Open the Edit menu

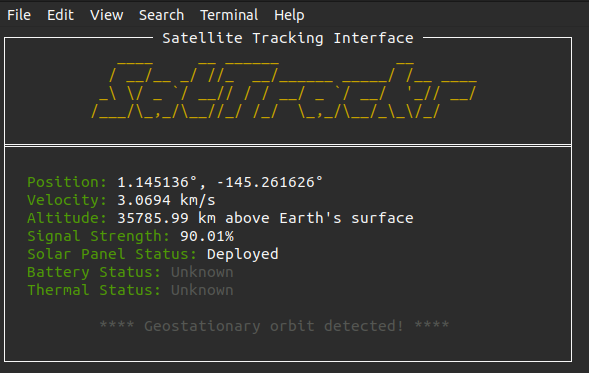(60, 15)
